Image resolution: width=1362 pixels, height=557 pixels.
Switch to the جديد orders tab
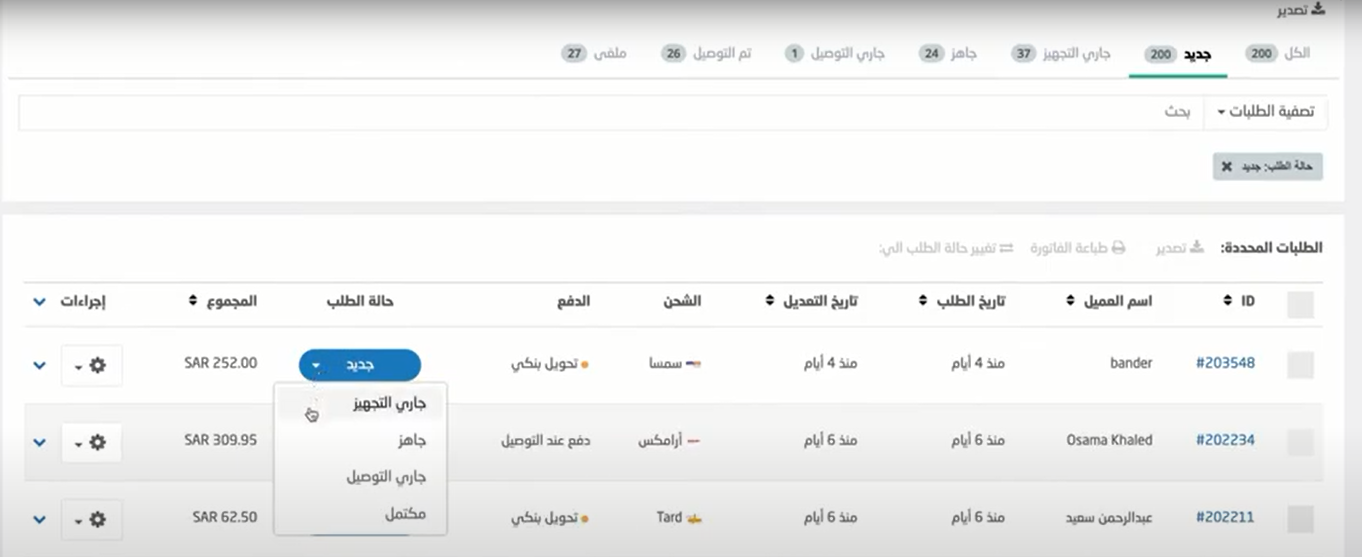coord(1178,54)
